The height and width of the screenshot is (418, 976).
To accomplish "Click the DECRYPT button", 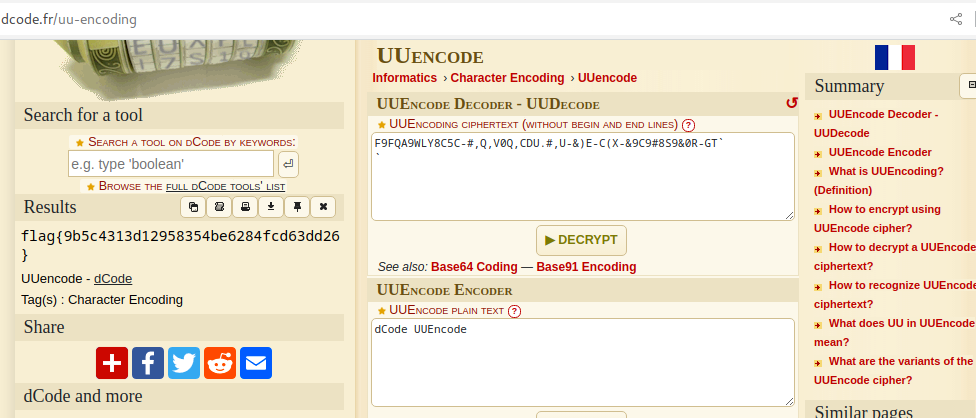I will (581, 240).
